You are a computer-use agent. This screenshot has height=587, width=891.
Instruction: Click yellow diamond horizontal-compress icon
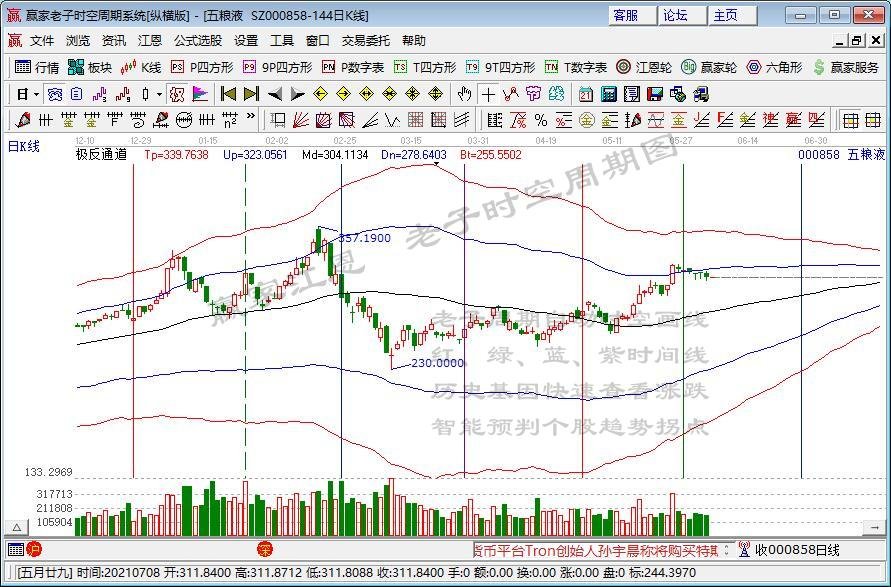coord(389,94)
